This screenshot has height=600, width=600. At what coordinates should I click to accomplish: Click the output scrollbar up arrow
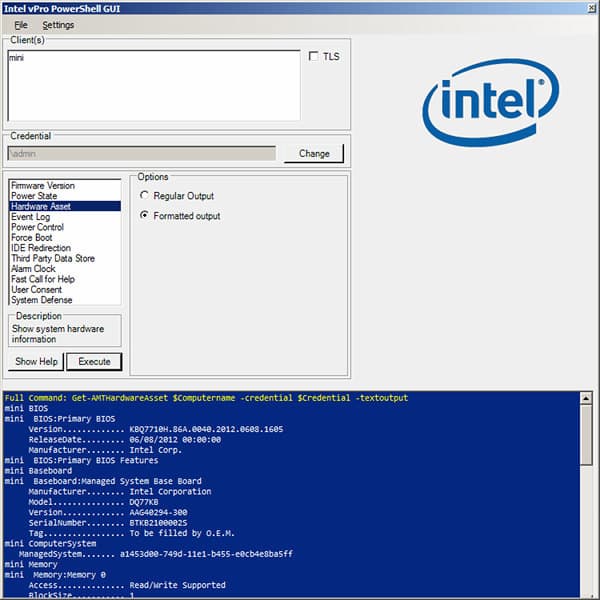click(586, 398)
